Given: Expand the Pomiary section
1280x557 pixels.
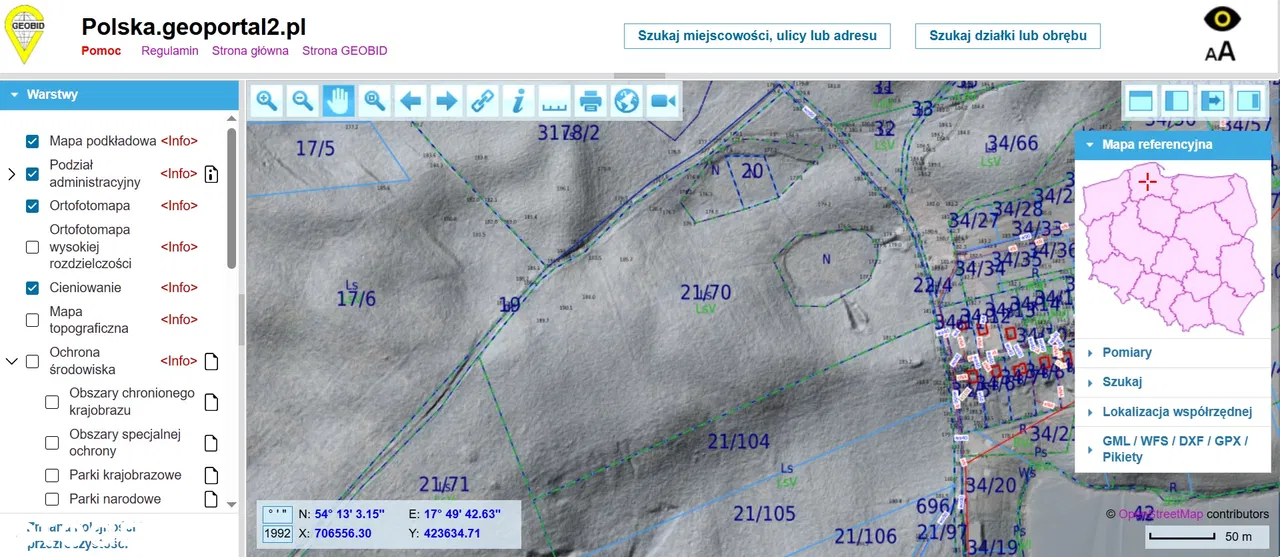Looking at the screenshot, I should point(1127,353).
